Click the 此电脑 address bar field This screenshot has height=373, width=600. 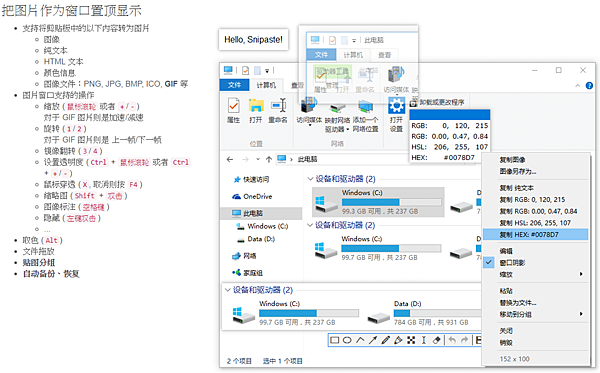point(342,159)
